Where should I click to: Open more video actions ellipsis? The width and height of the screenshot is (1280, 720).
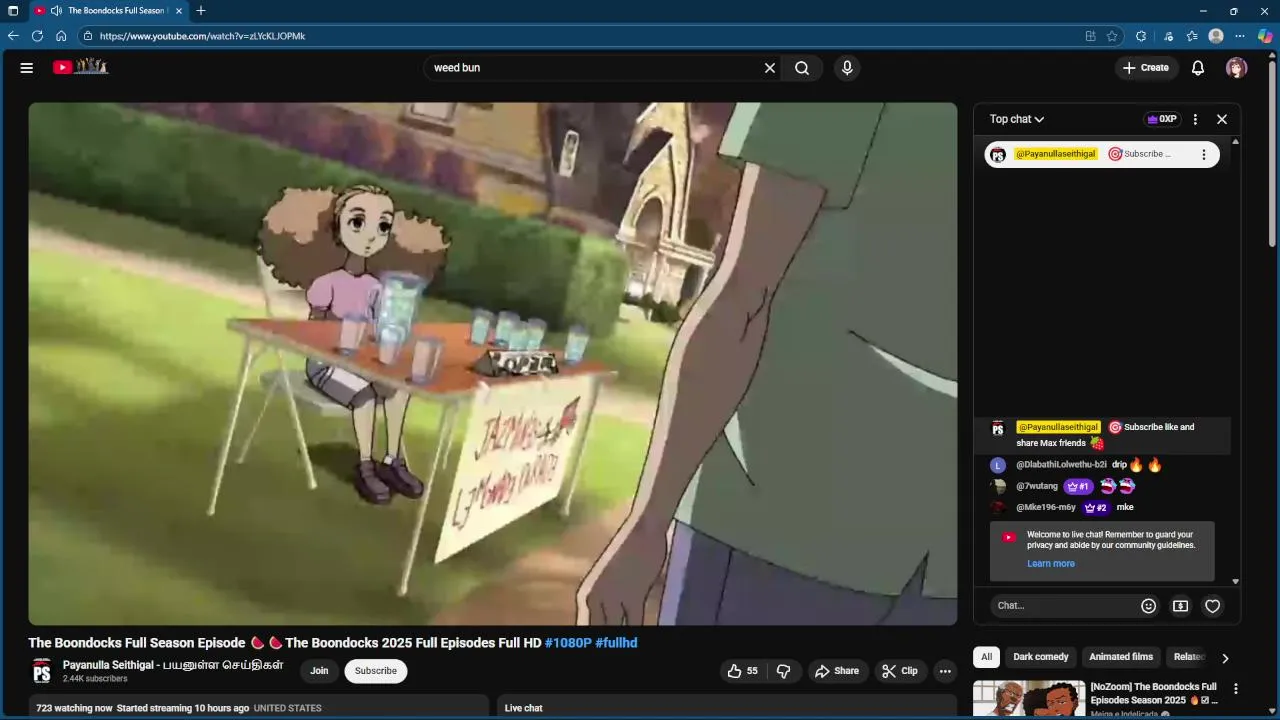(945, 671)
